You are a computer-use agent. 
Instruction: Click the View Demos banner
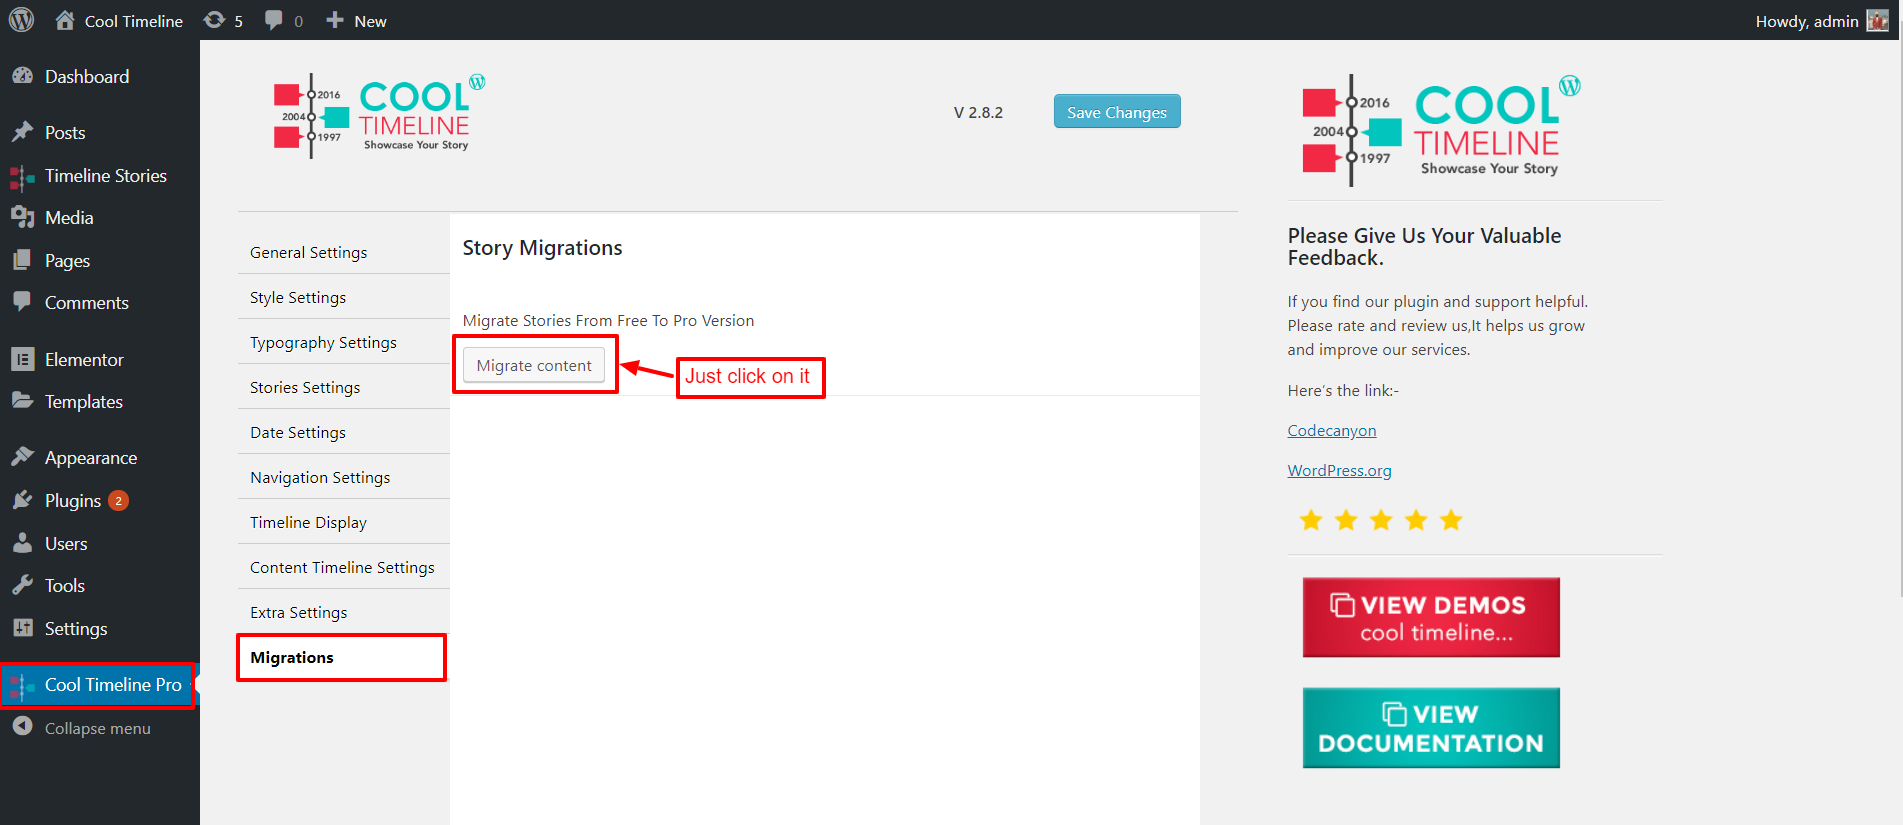(1431, 617)
